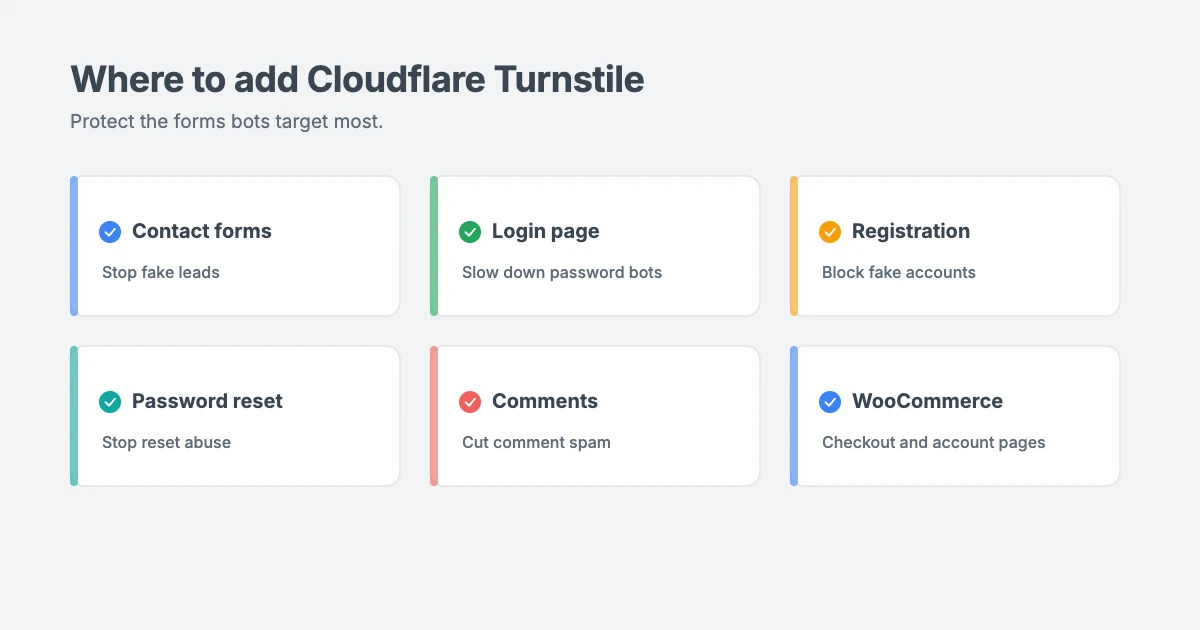Click the blue checkmark icon beside WooCommerce
Image resolution: width=1200 pixels, height=630 pixels.
[830, 402]
